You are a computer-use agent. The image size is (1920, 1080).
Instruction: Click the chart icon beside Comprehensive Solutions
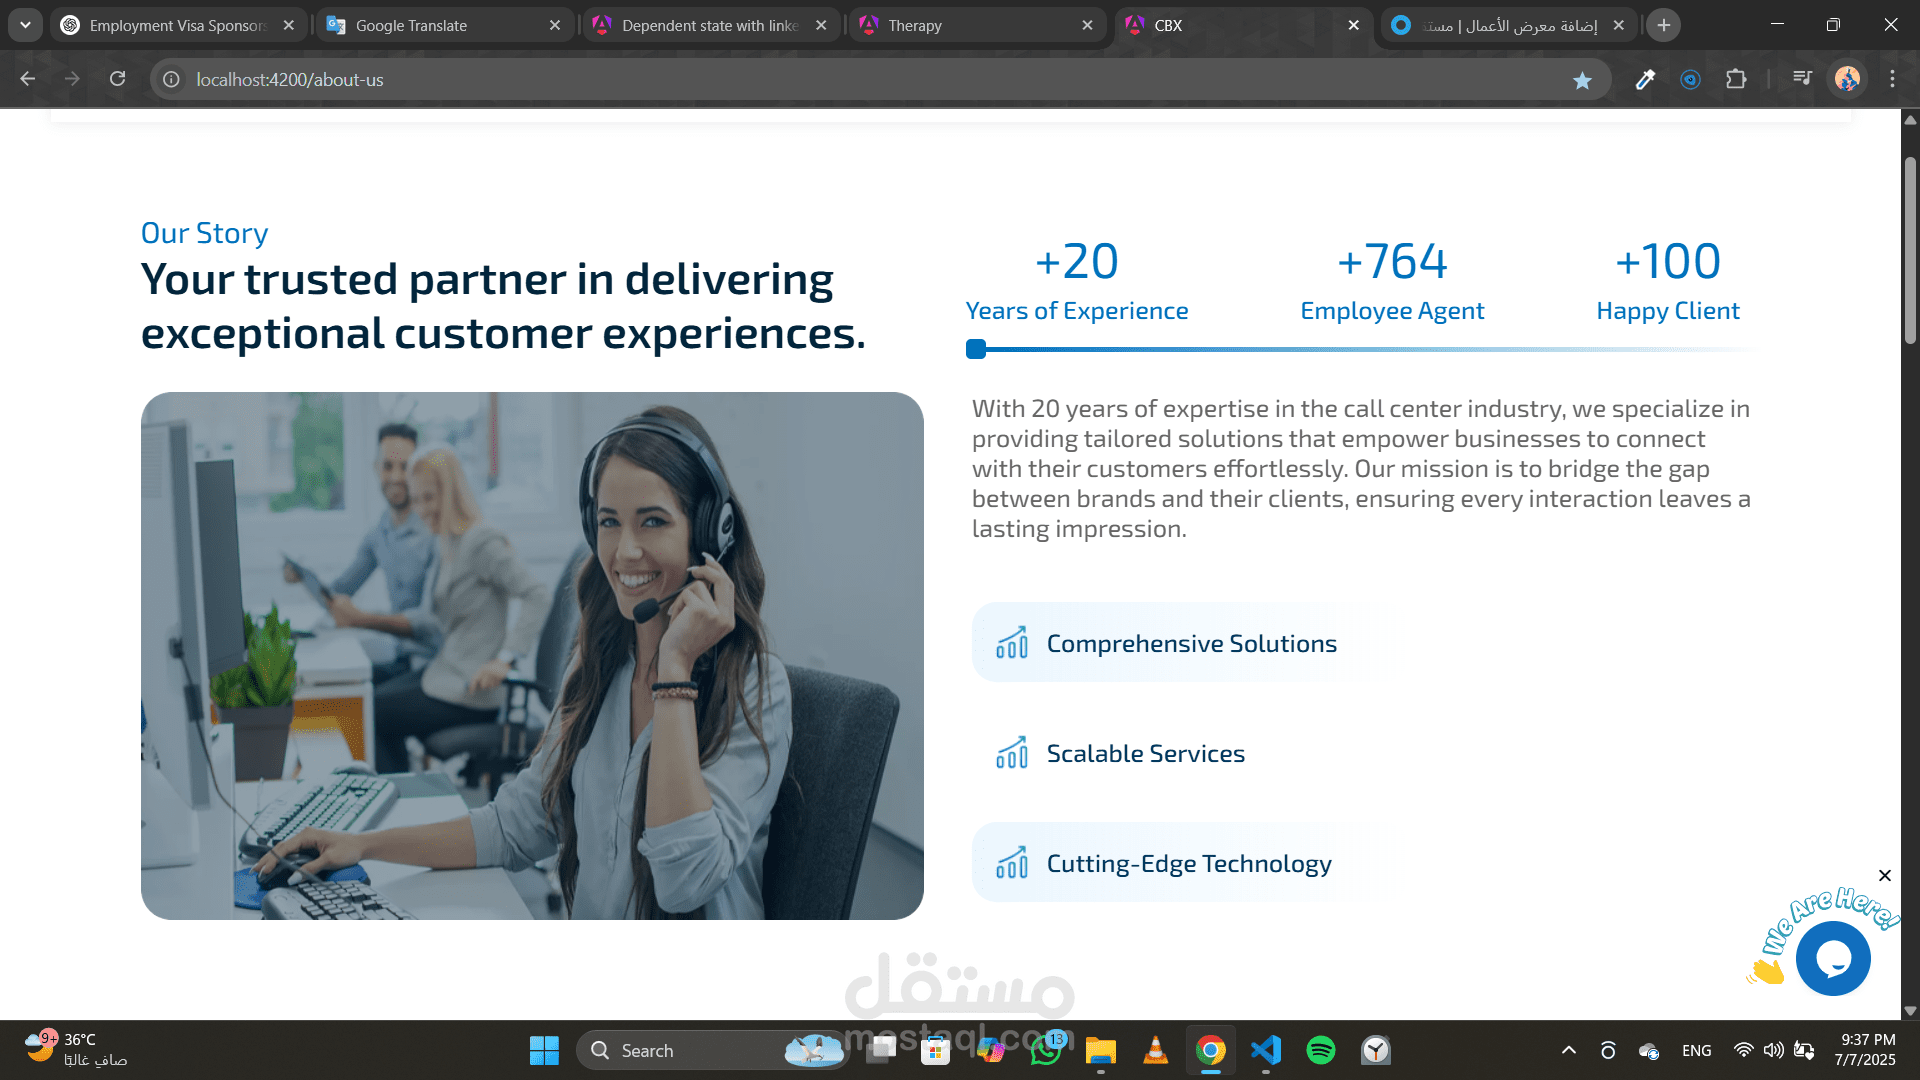point(1012,643)
